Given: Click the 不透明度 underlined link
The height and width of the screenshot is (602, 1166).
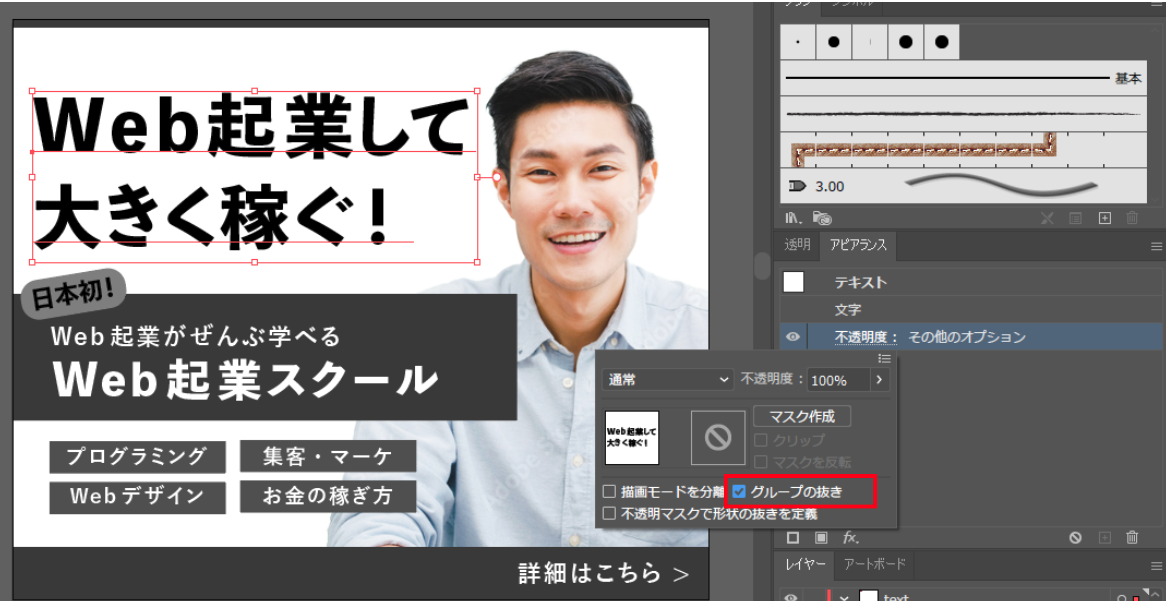Looking at the screenshot, I should click(866, 337).
